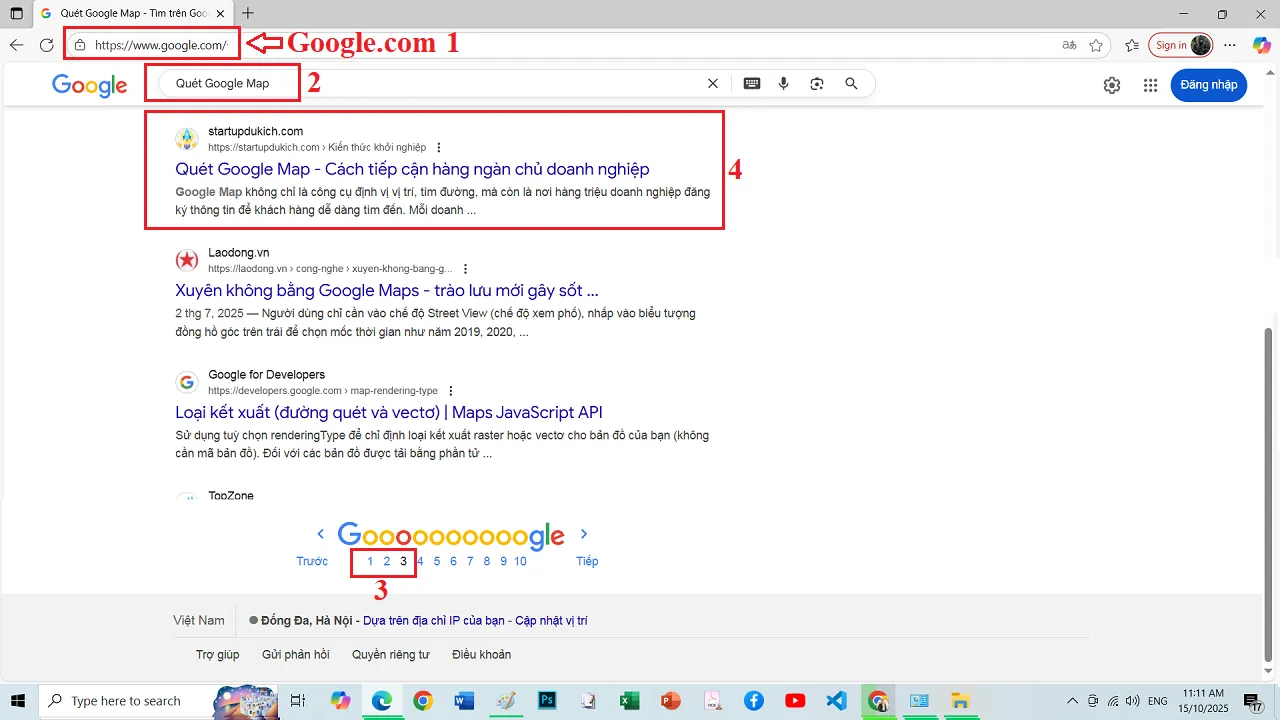Open the Điều khoản footer link
Viewport: 1280px width, 720px height.
pos(481,655)
